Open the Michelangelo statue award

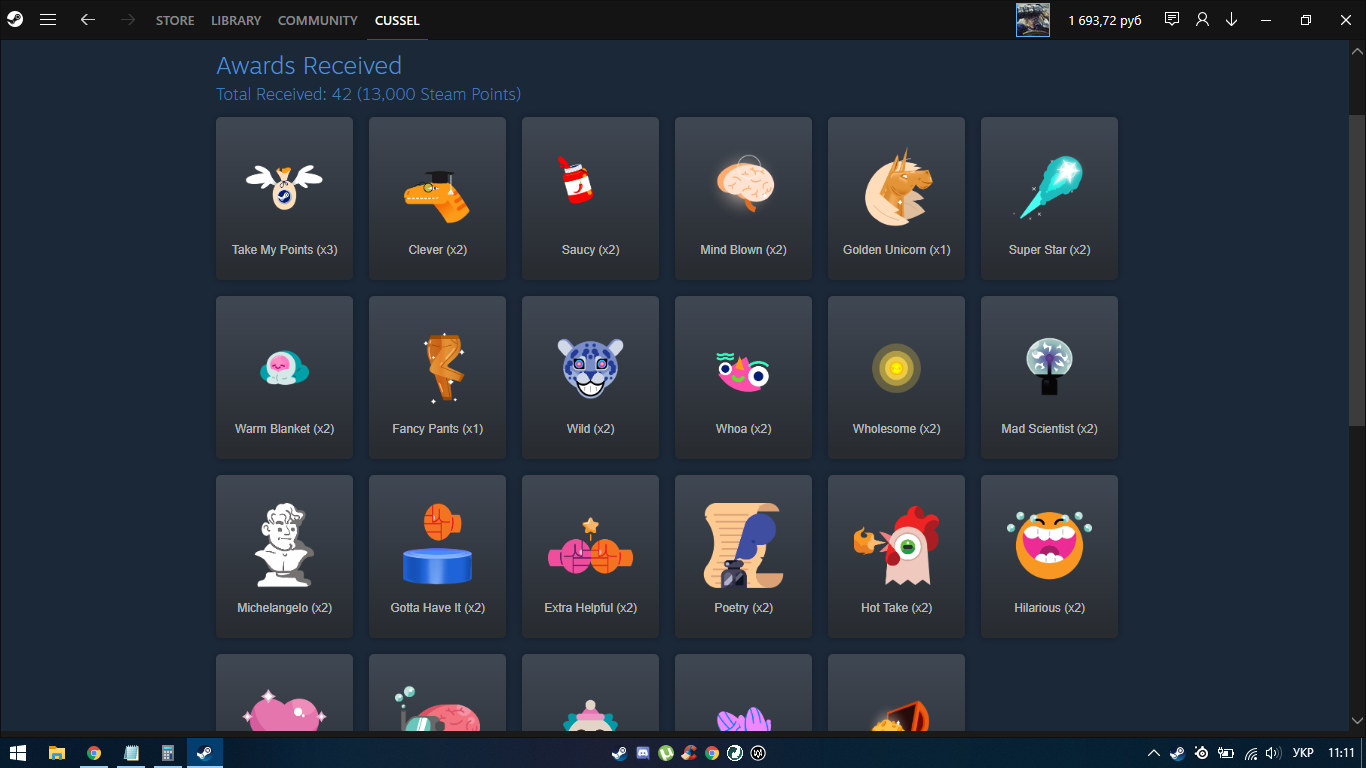pos(284,556)
